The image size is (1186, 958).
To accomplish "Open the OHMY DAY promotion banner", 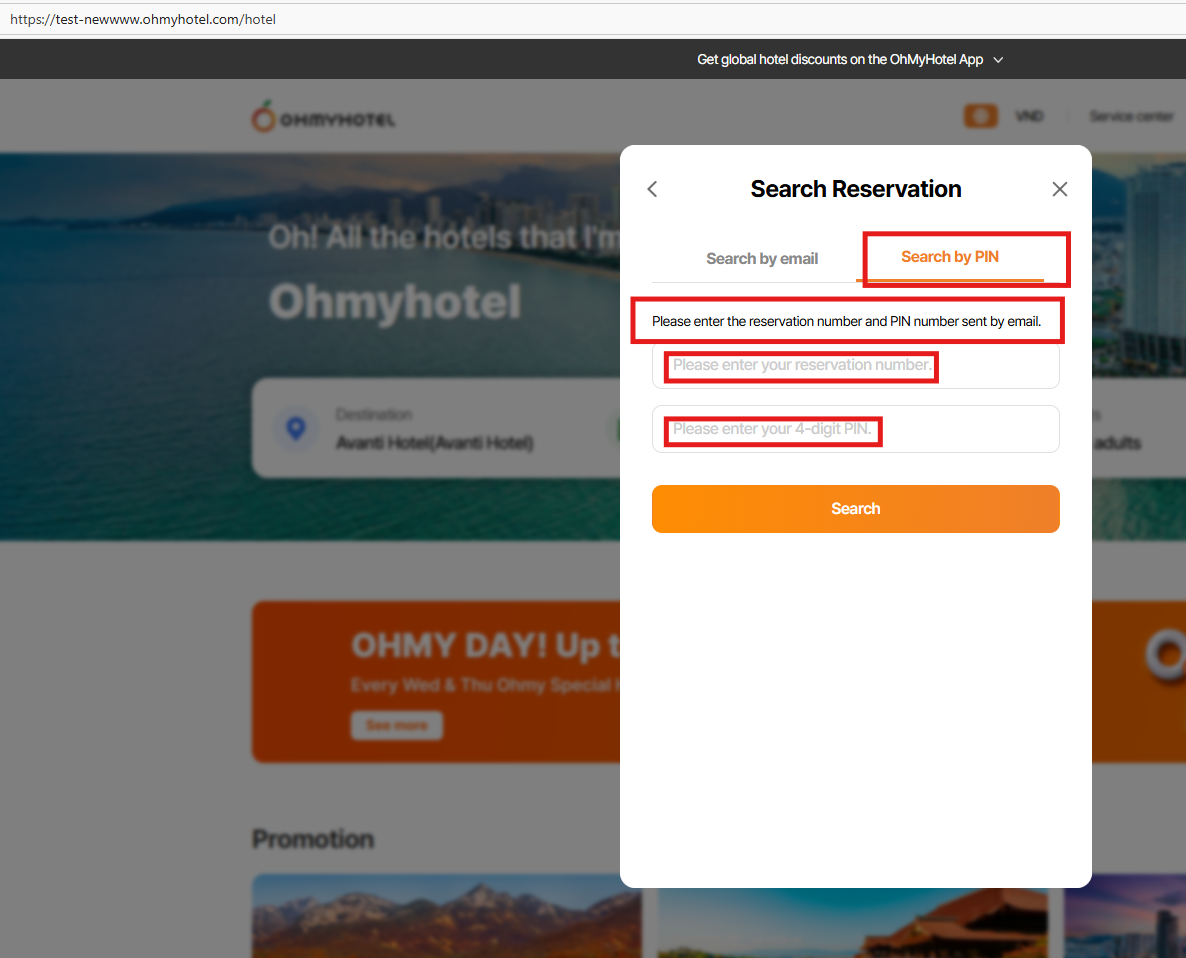I will 436,682.
